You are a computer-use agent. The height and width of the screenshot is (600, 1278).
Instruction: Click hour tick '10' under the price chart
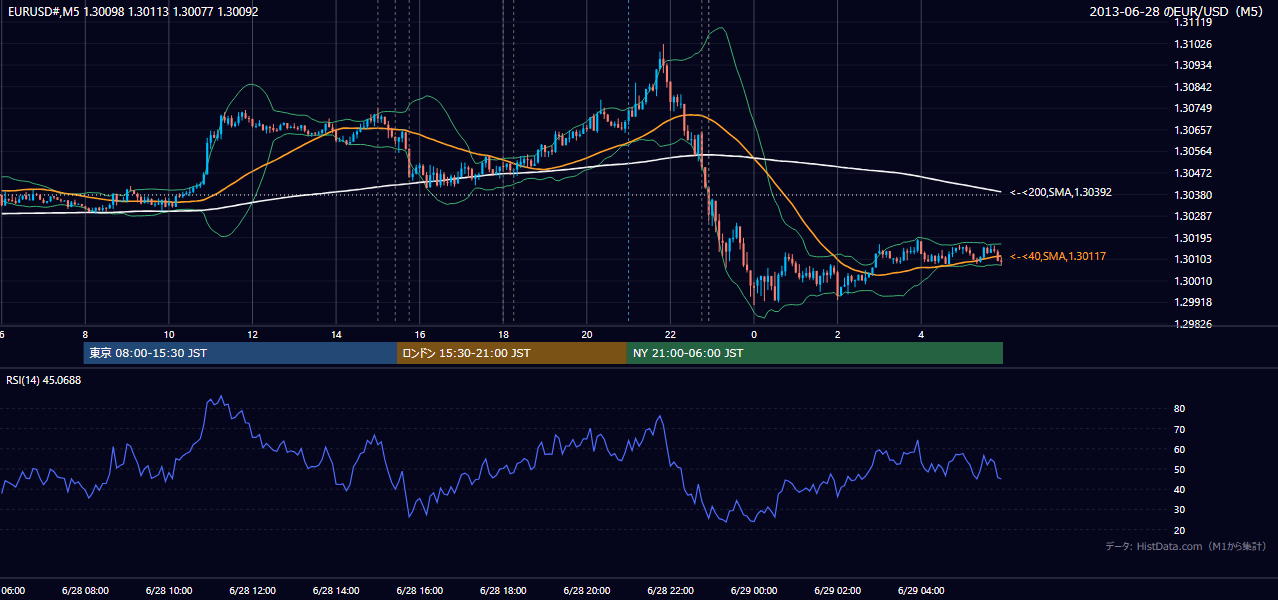click(x=168, y=334)
